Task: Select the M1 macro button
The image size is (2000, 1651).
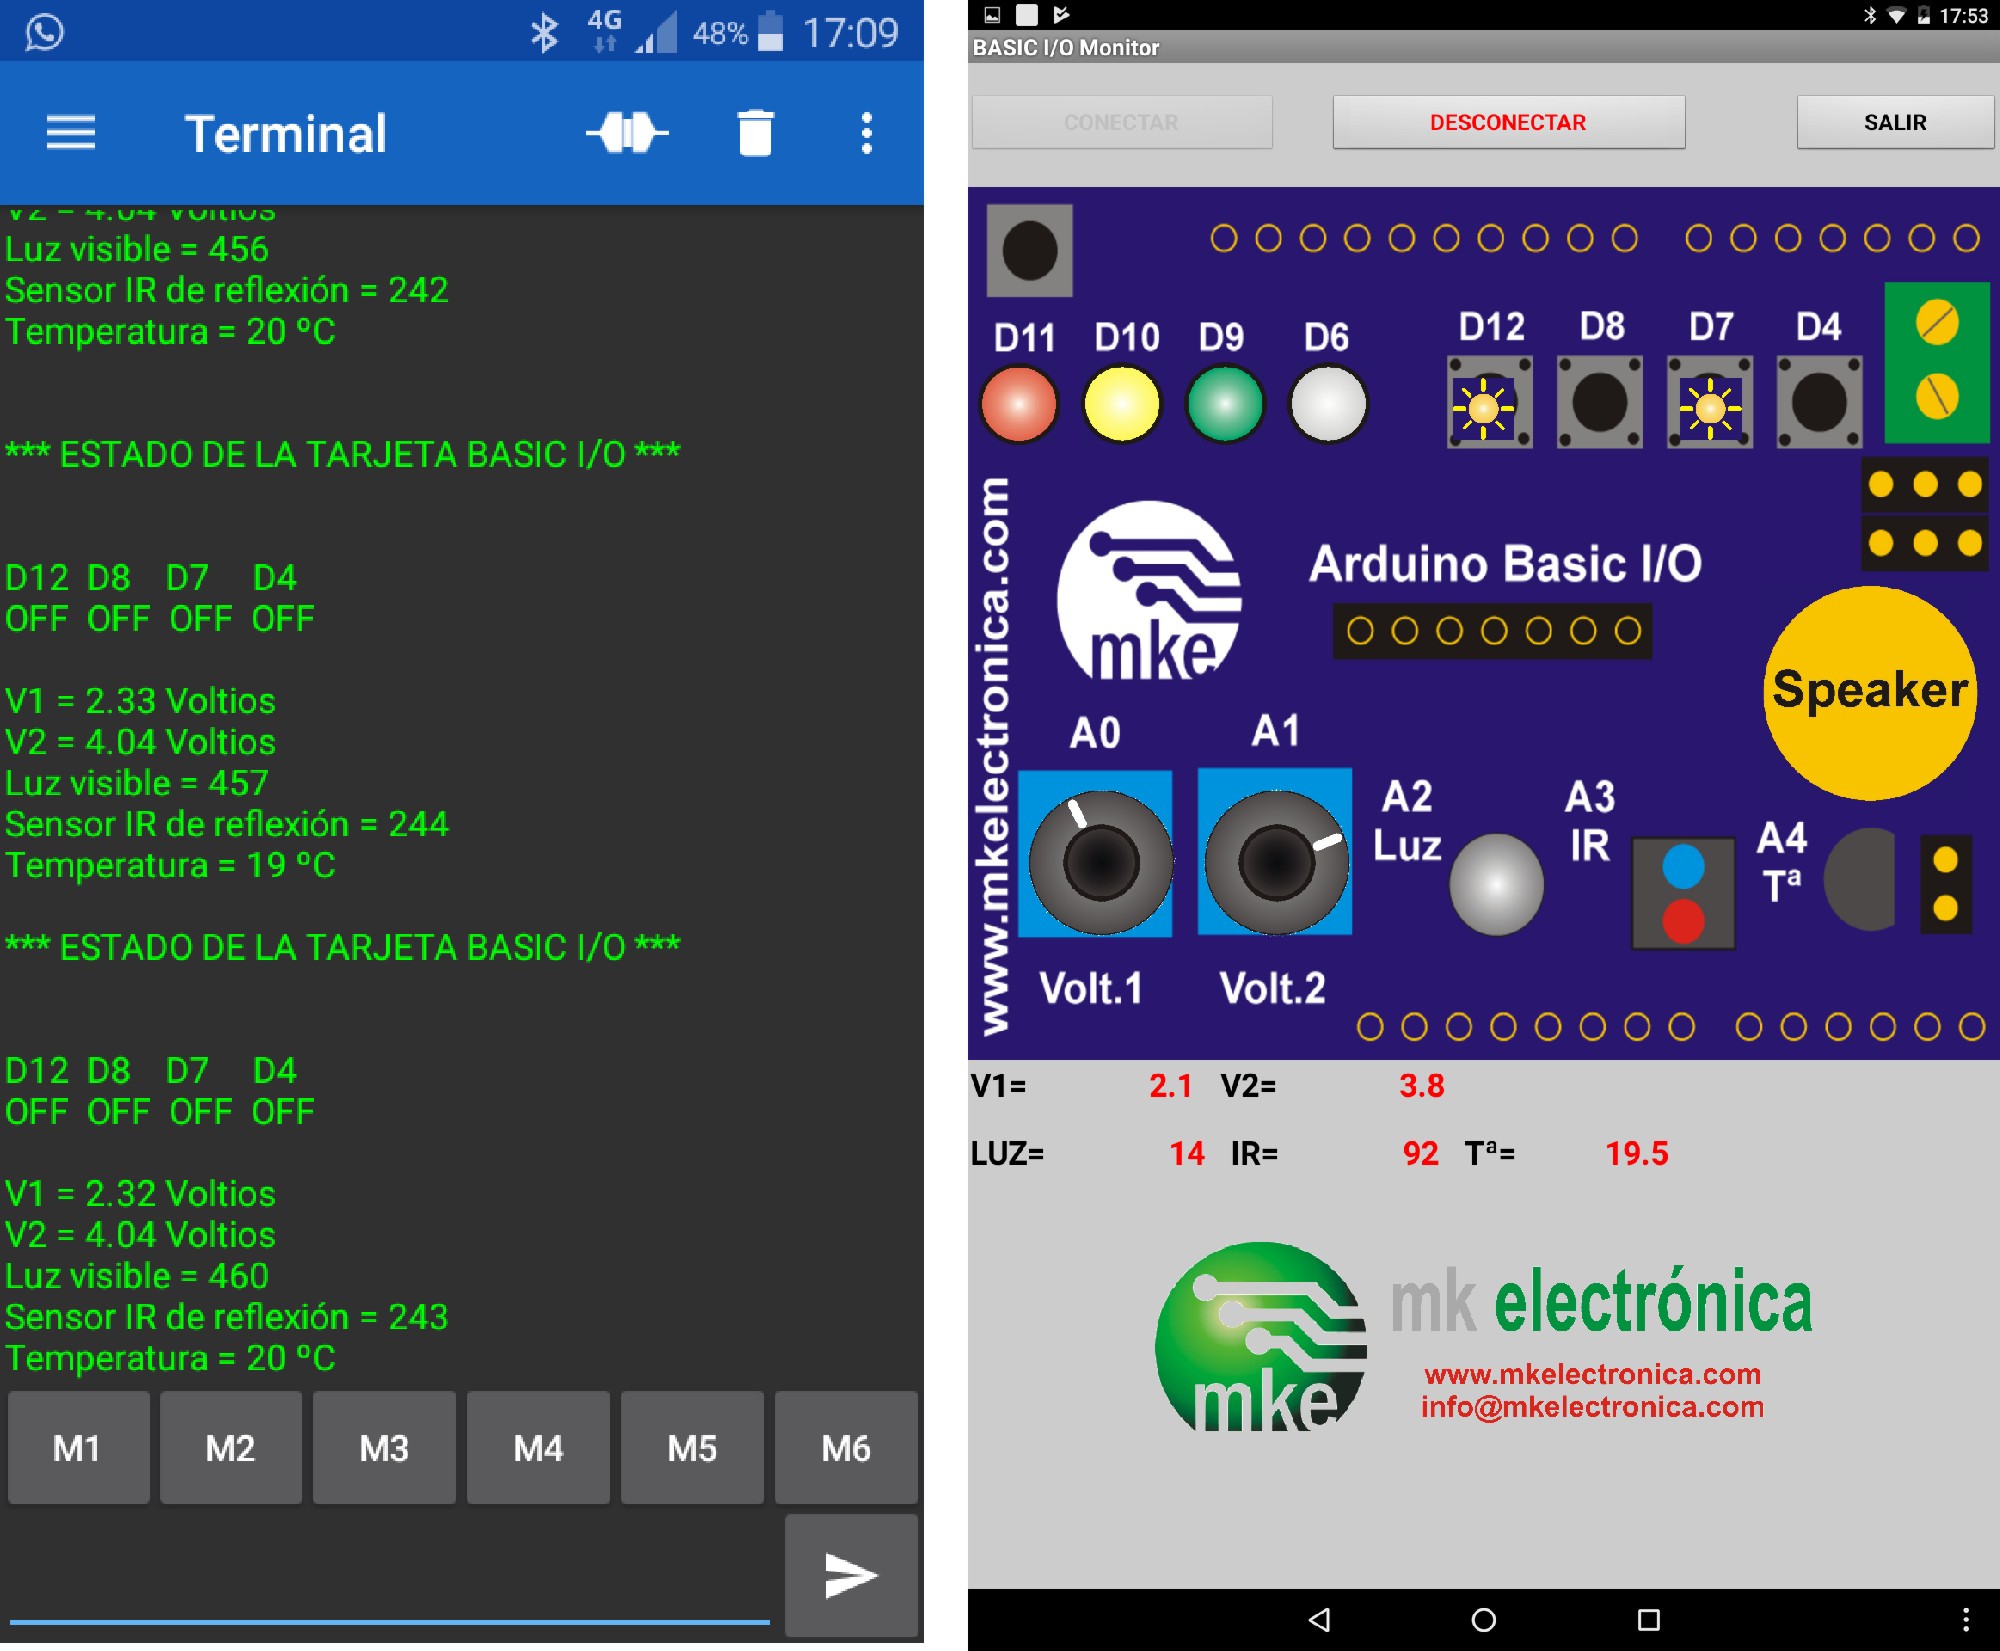Action: 78,1447
